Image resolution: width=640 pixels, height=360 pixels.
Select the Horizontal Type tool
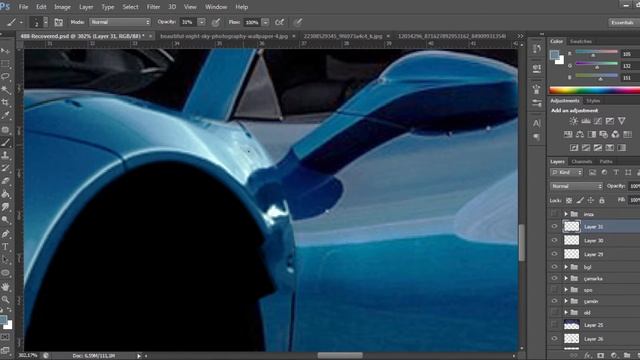(5, 247)
